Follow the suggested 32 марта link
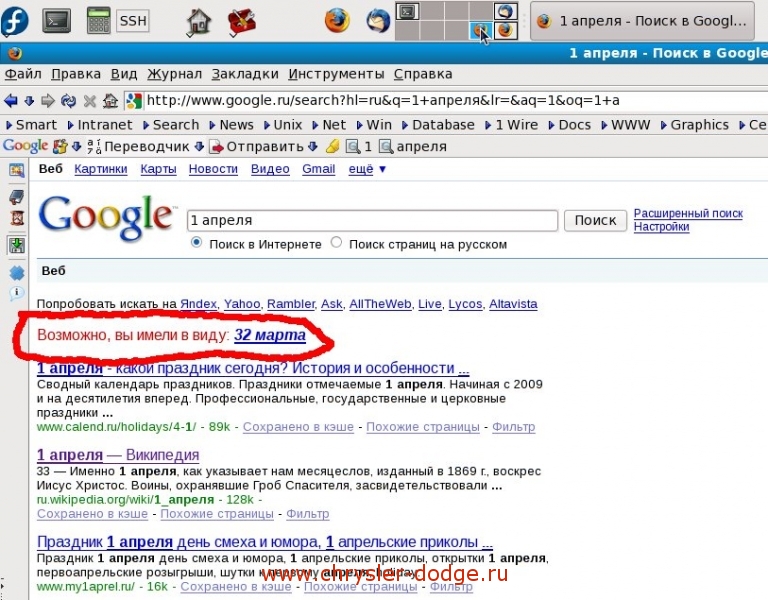The height and width of the screenshot is (600, 768). (x=270, y=335)
